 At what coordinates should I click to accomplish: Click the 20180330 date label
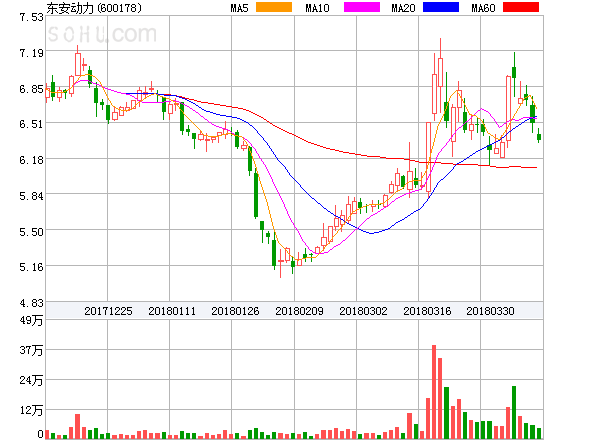[490, 311]
